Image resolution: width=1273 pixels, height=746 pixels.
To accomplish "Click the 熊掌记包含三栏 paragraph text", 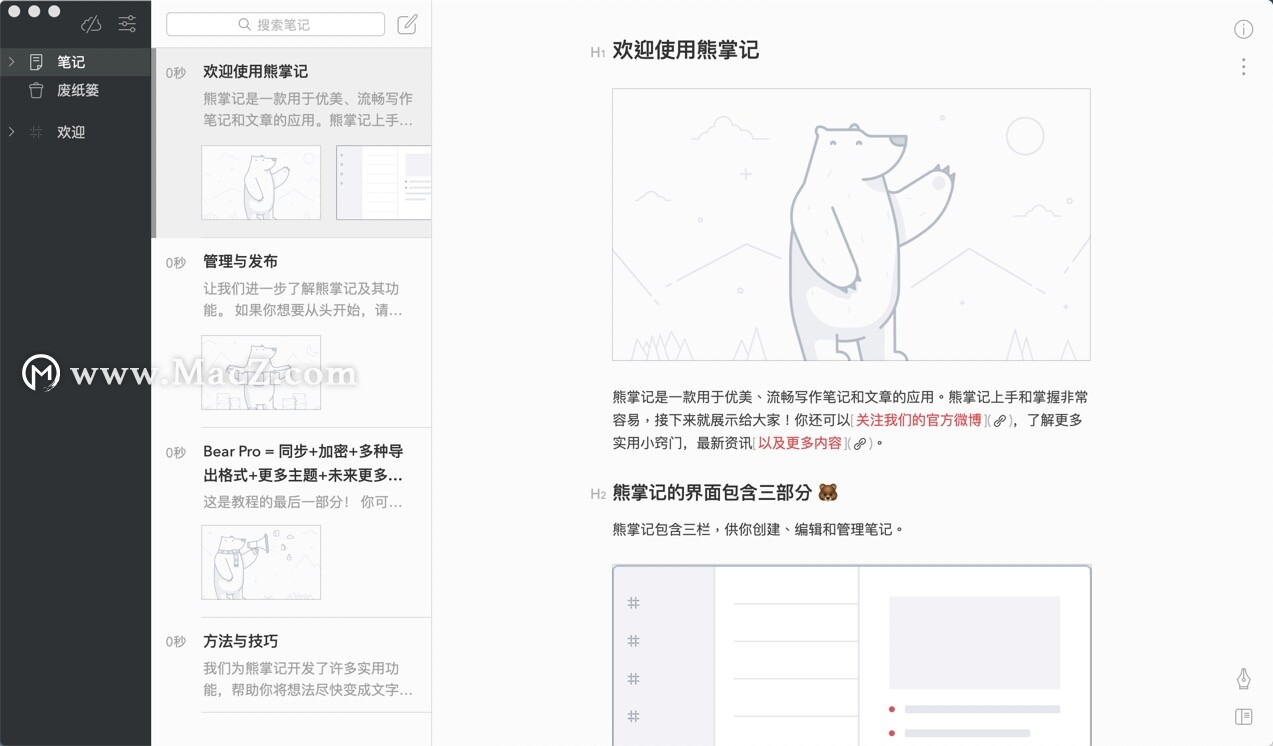I will pyautogui.click(x=758, y=529).
